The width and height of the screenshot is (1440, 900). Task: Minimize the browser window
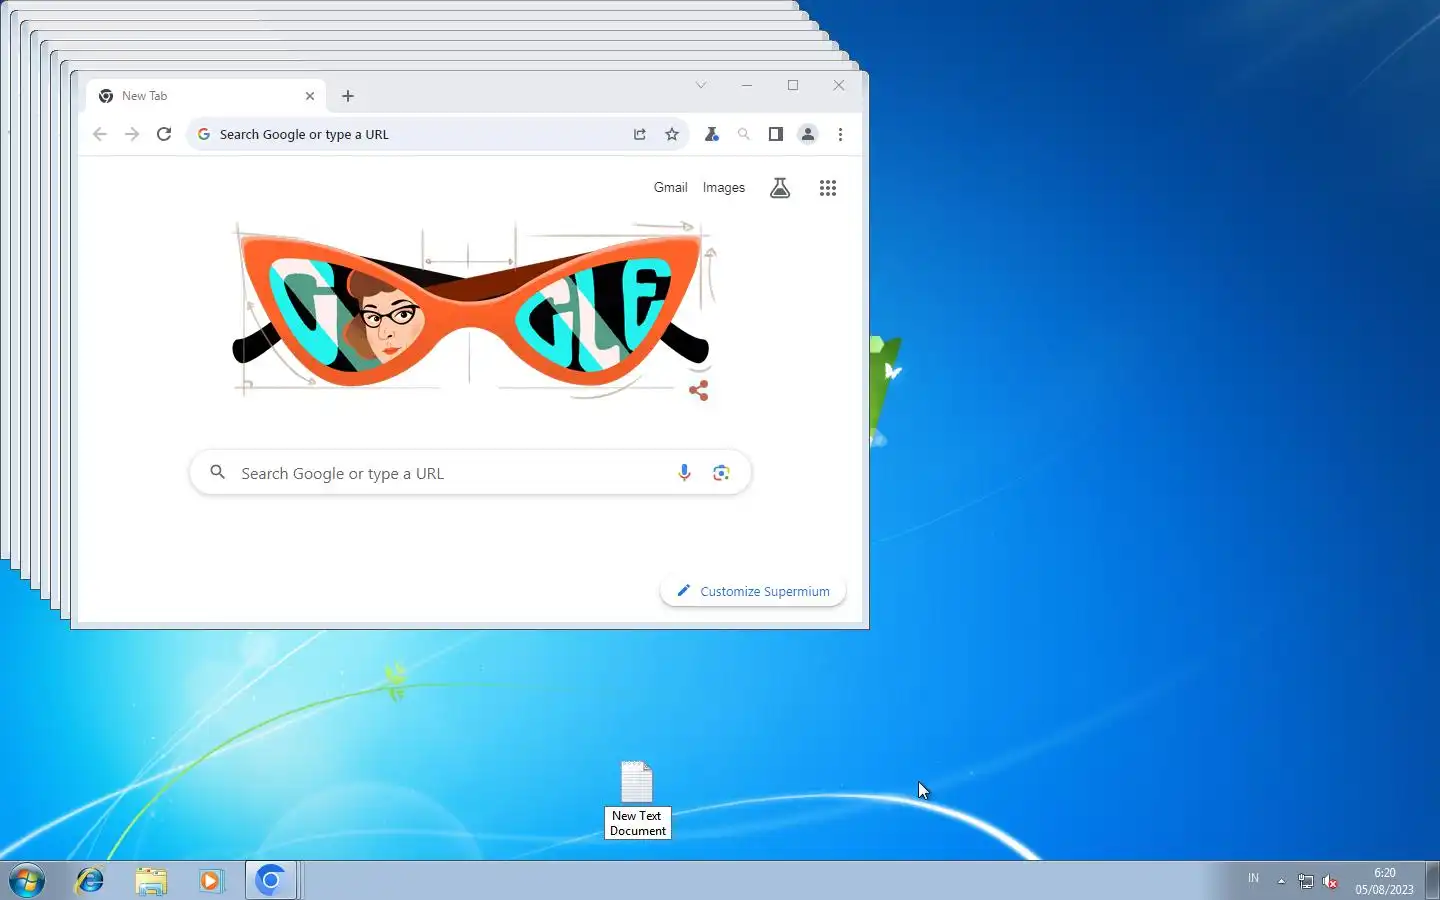pyautogui.click(x=747, y=85)
